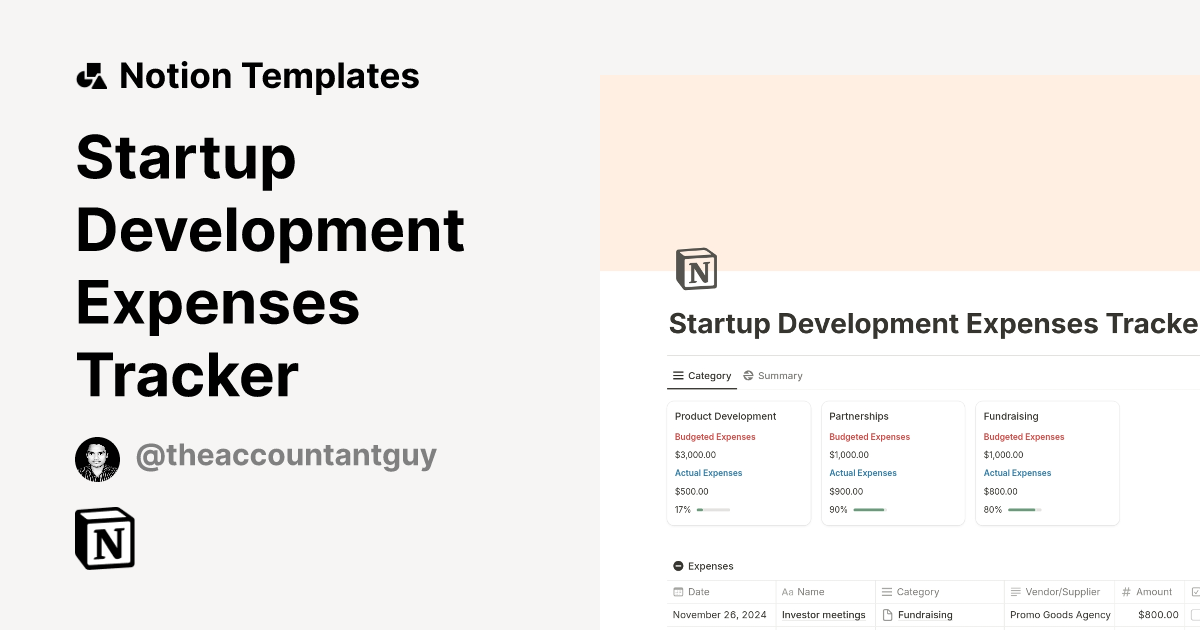Click the Promo Goods Agency vendor cell
This screenshot has width=1200, height=630.
(1060, 615)
